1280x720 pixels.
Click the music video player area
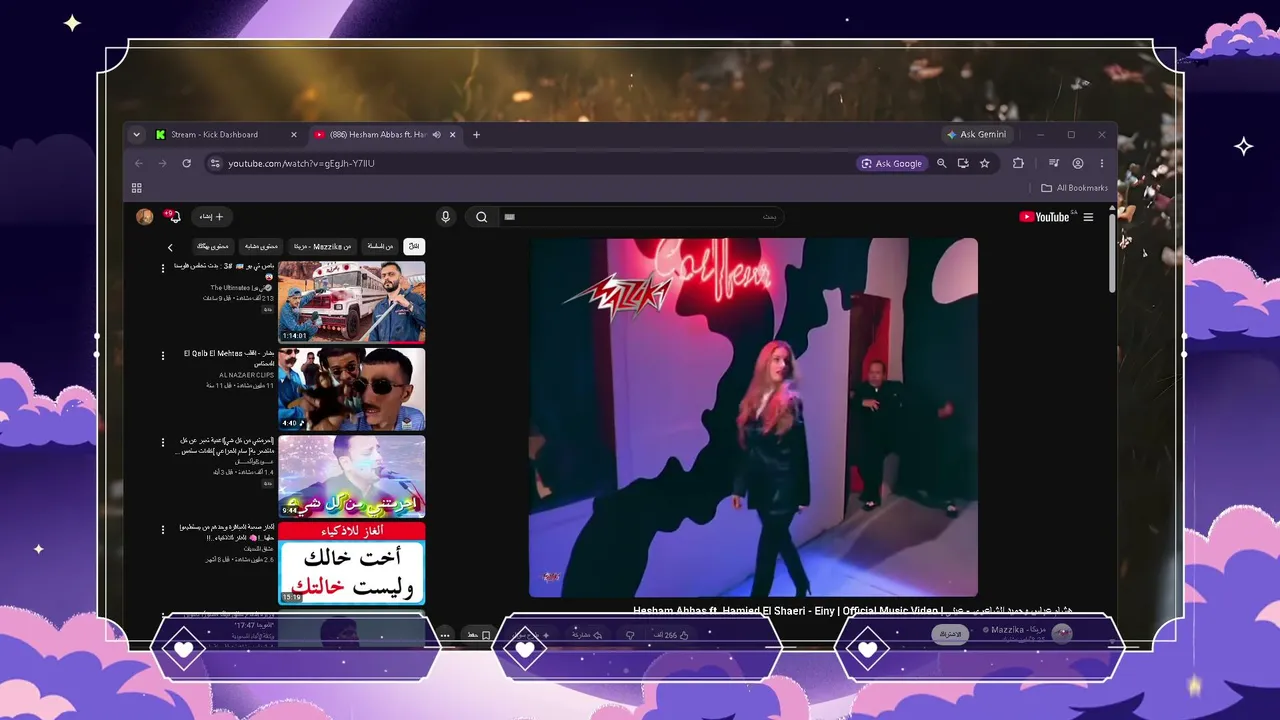[x=753, y=417]
